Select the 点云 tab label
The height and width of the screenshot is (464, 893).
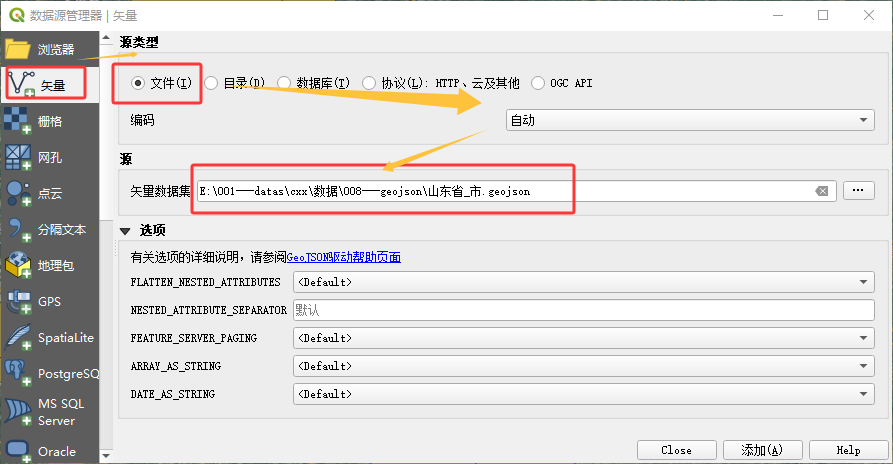[50, 194]
